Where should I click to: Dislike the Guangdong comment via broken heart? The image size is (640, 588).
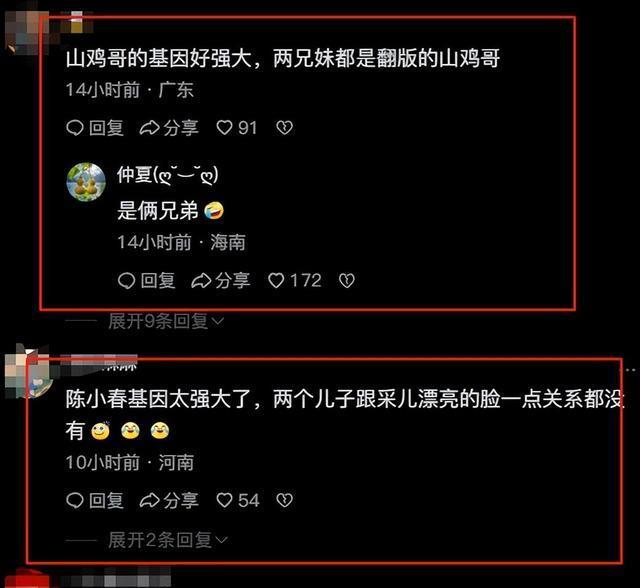[284, 128]
